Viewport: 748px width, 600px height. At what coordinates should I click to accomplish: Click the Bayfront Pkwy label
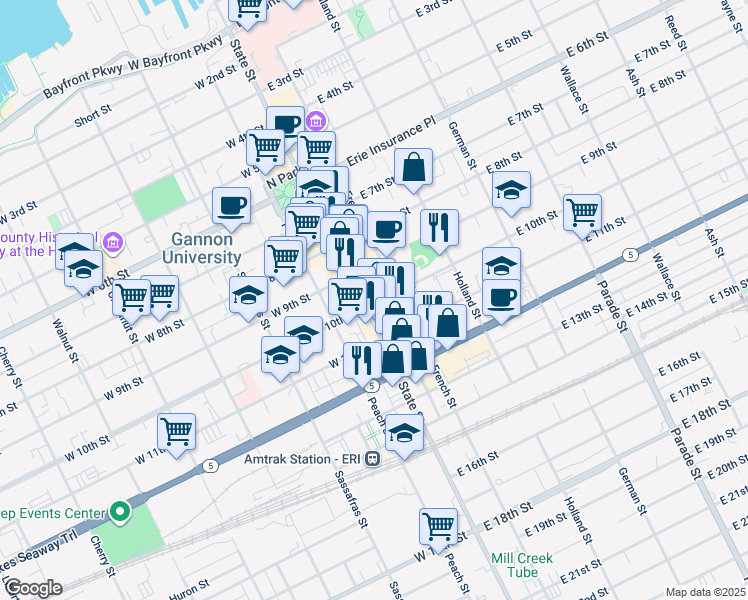[82, 81]
